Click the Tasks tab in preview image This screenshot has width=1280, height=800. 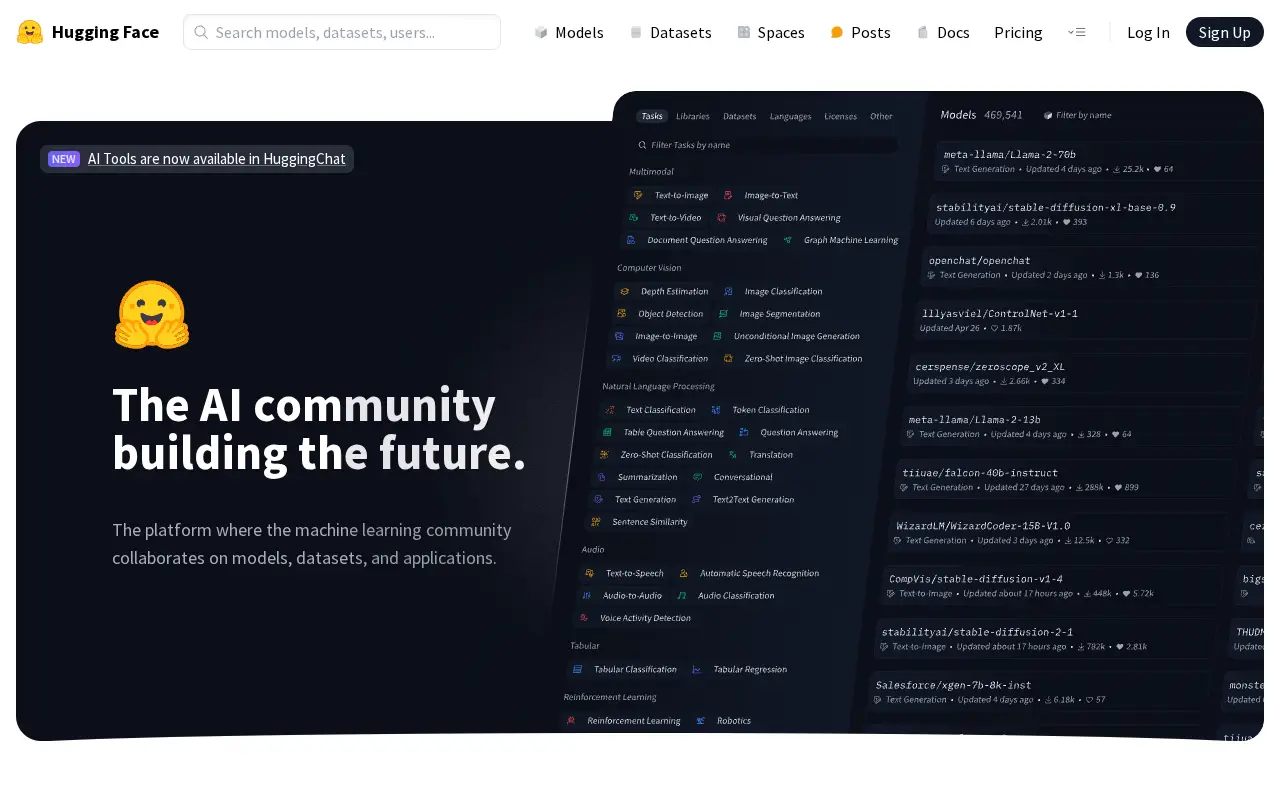[652, 116]
